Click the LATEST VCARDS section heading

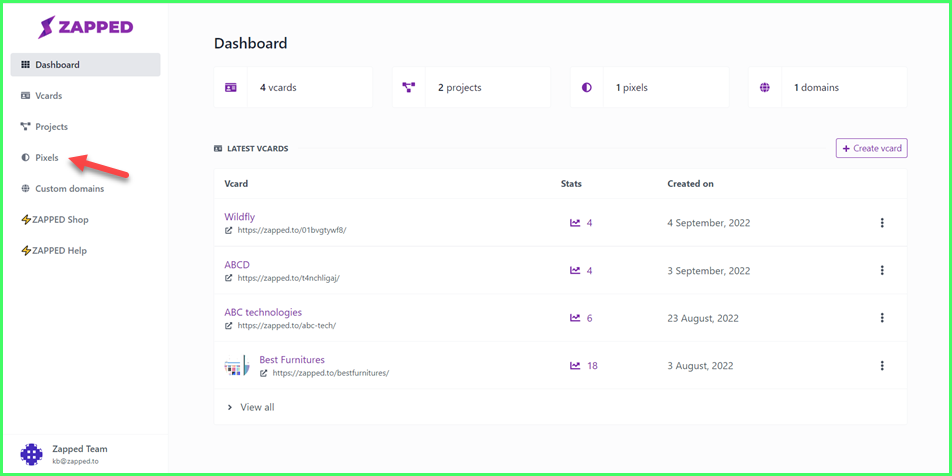click(x=257, y=148)
